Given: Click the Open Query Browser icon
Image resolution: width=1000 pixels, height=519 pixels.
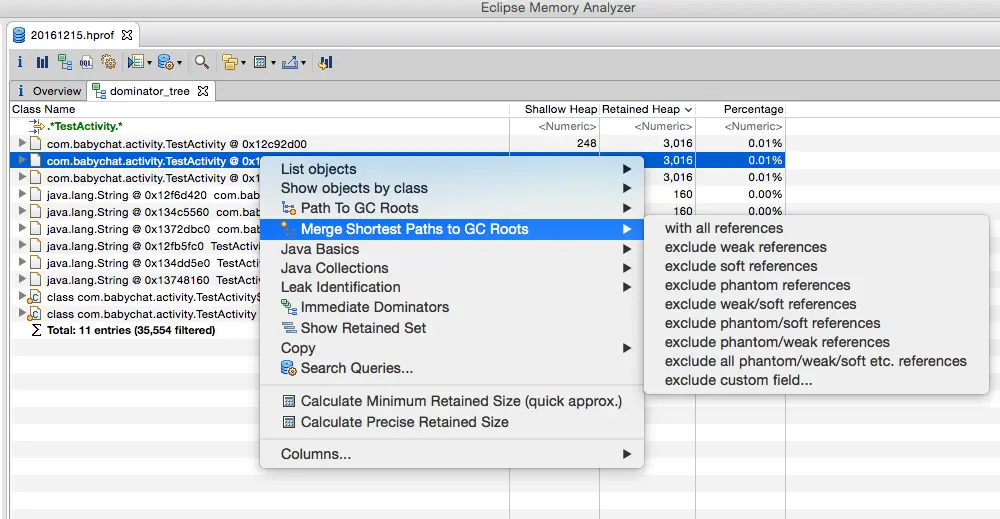Looking at the screenshot, I should click(165, 62).
